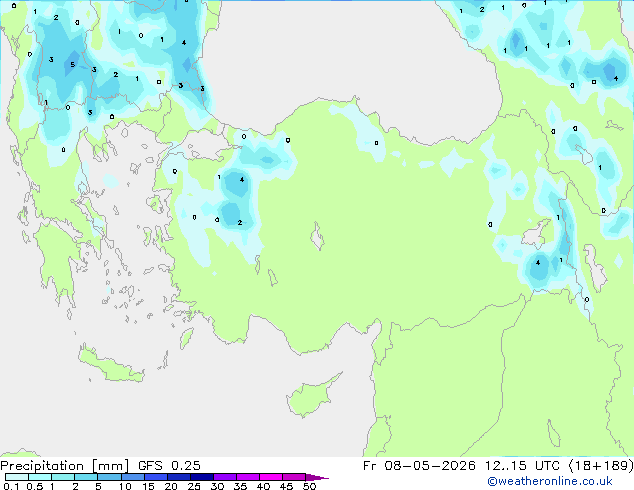Click the dark navy 25-30 legend swatch
The width and height of the screenshot is (634, 490).
pos(202,477)
